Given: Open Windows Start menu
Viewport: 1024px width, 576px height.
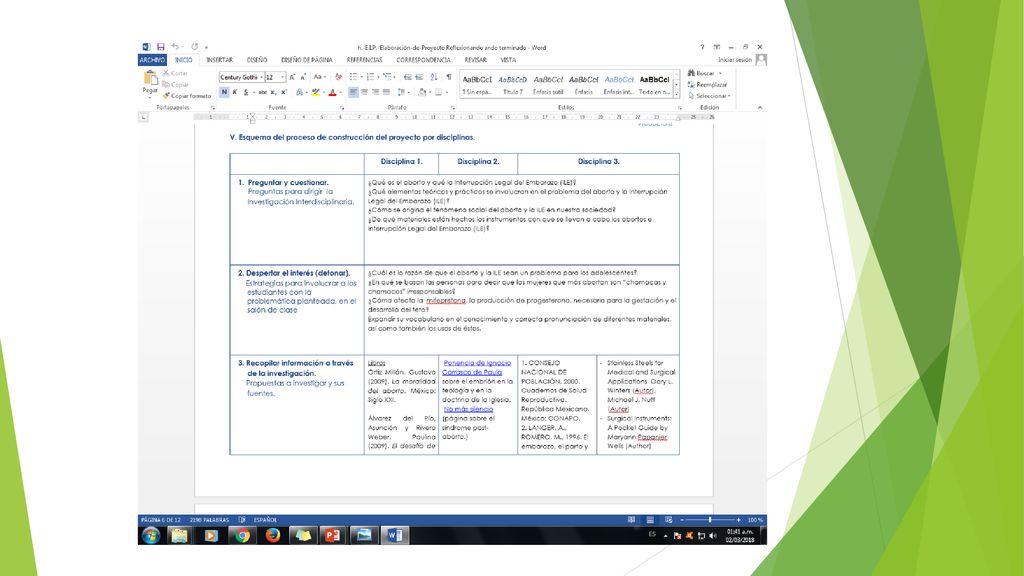Looking at the screenshot, I should click(x=151, y=536).
